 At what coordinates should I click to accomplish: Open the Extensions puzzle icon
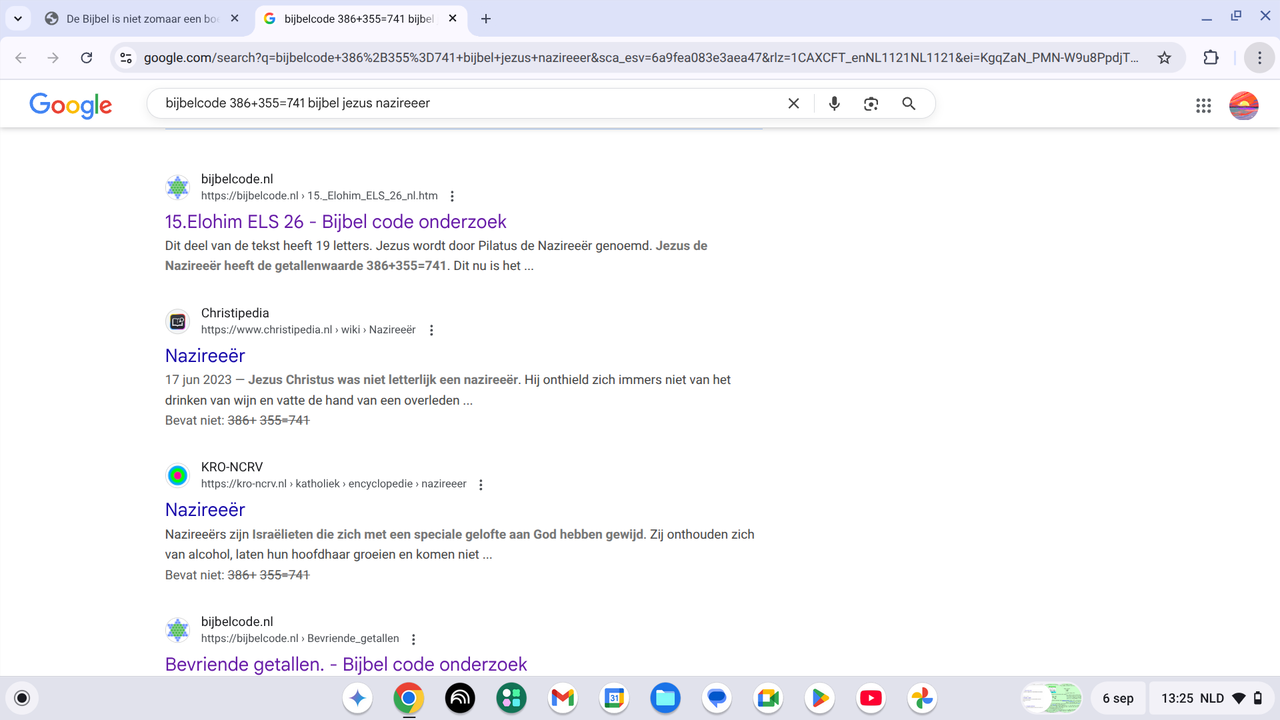[1211, 58]
